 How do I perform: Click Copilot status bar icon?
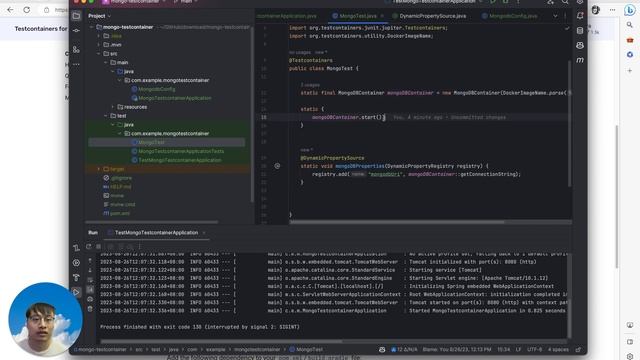[x=382, y=349]
